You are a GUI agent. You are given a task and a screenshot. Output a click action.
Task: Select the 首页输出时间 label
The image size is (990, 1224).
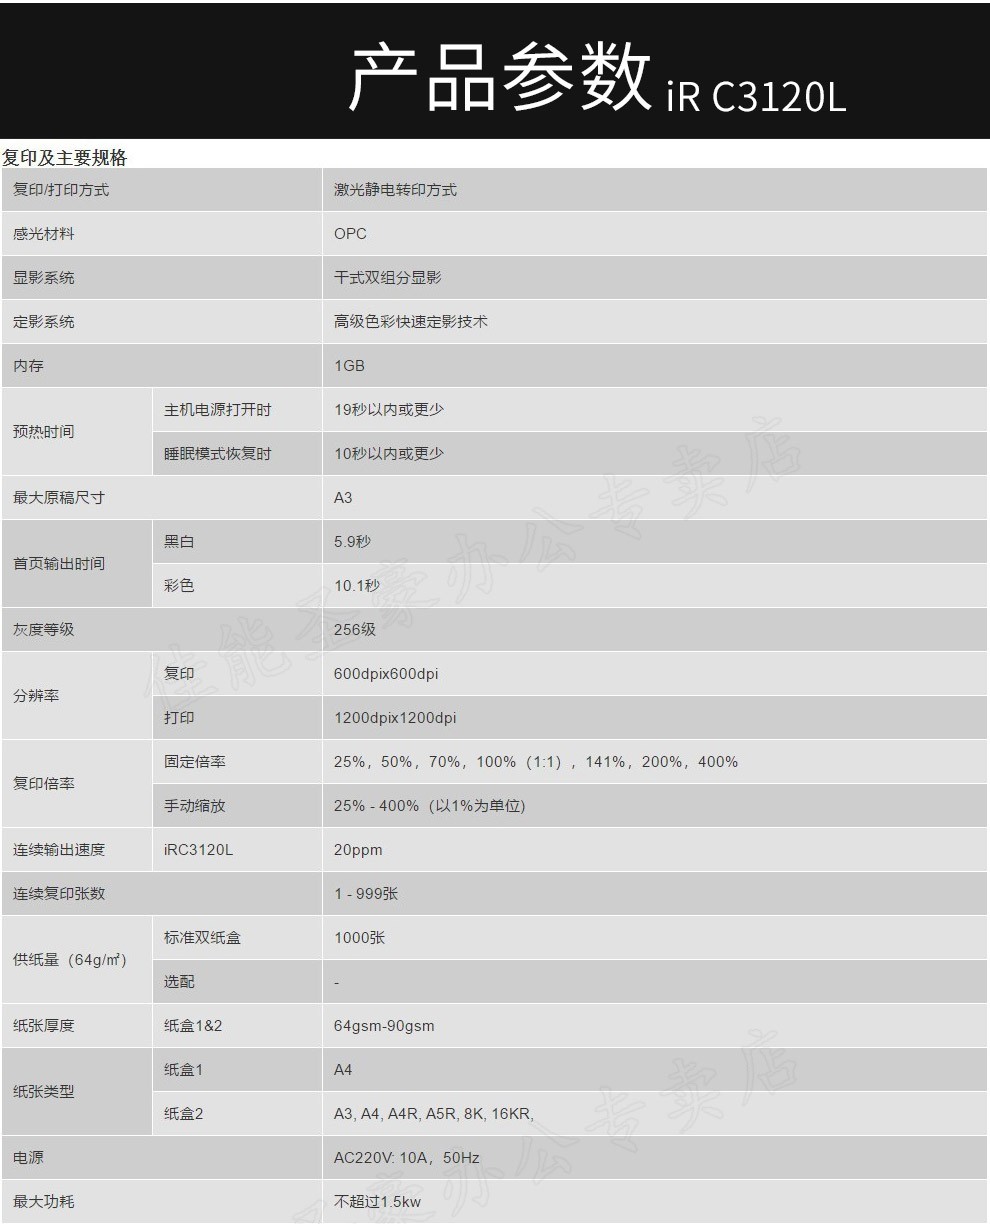59,563
